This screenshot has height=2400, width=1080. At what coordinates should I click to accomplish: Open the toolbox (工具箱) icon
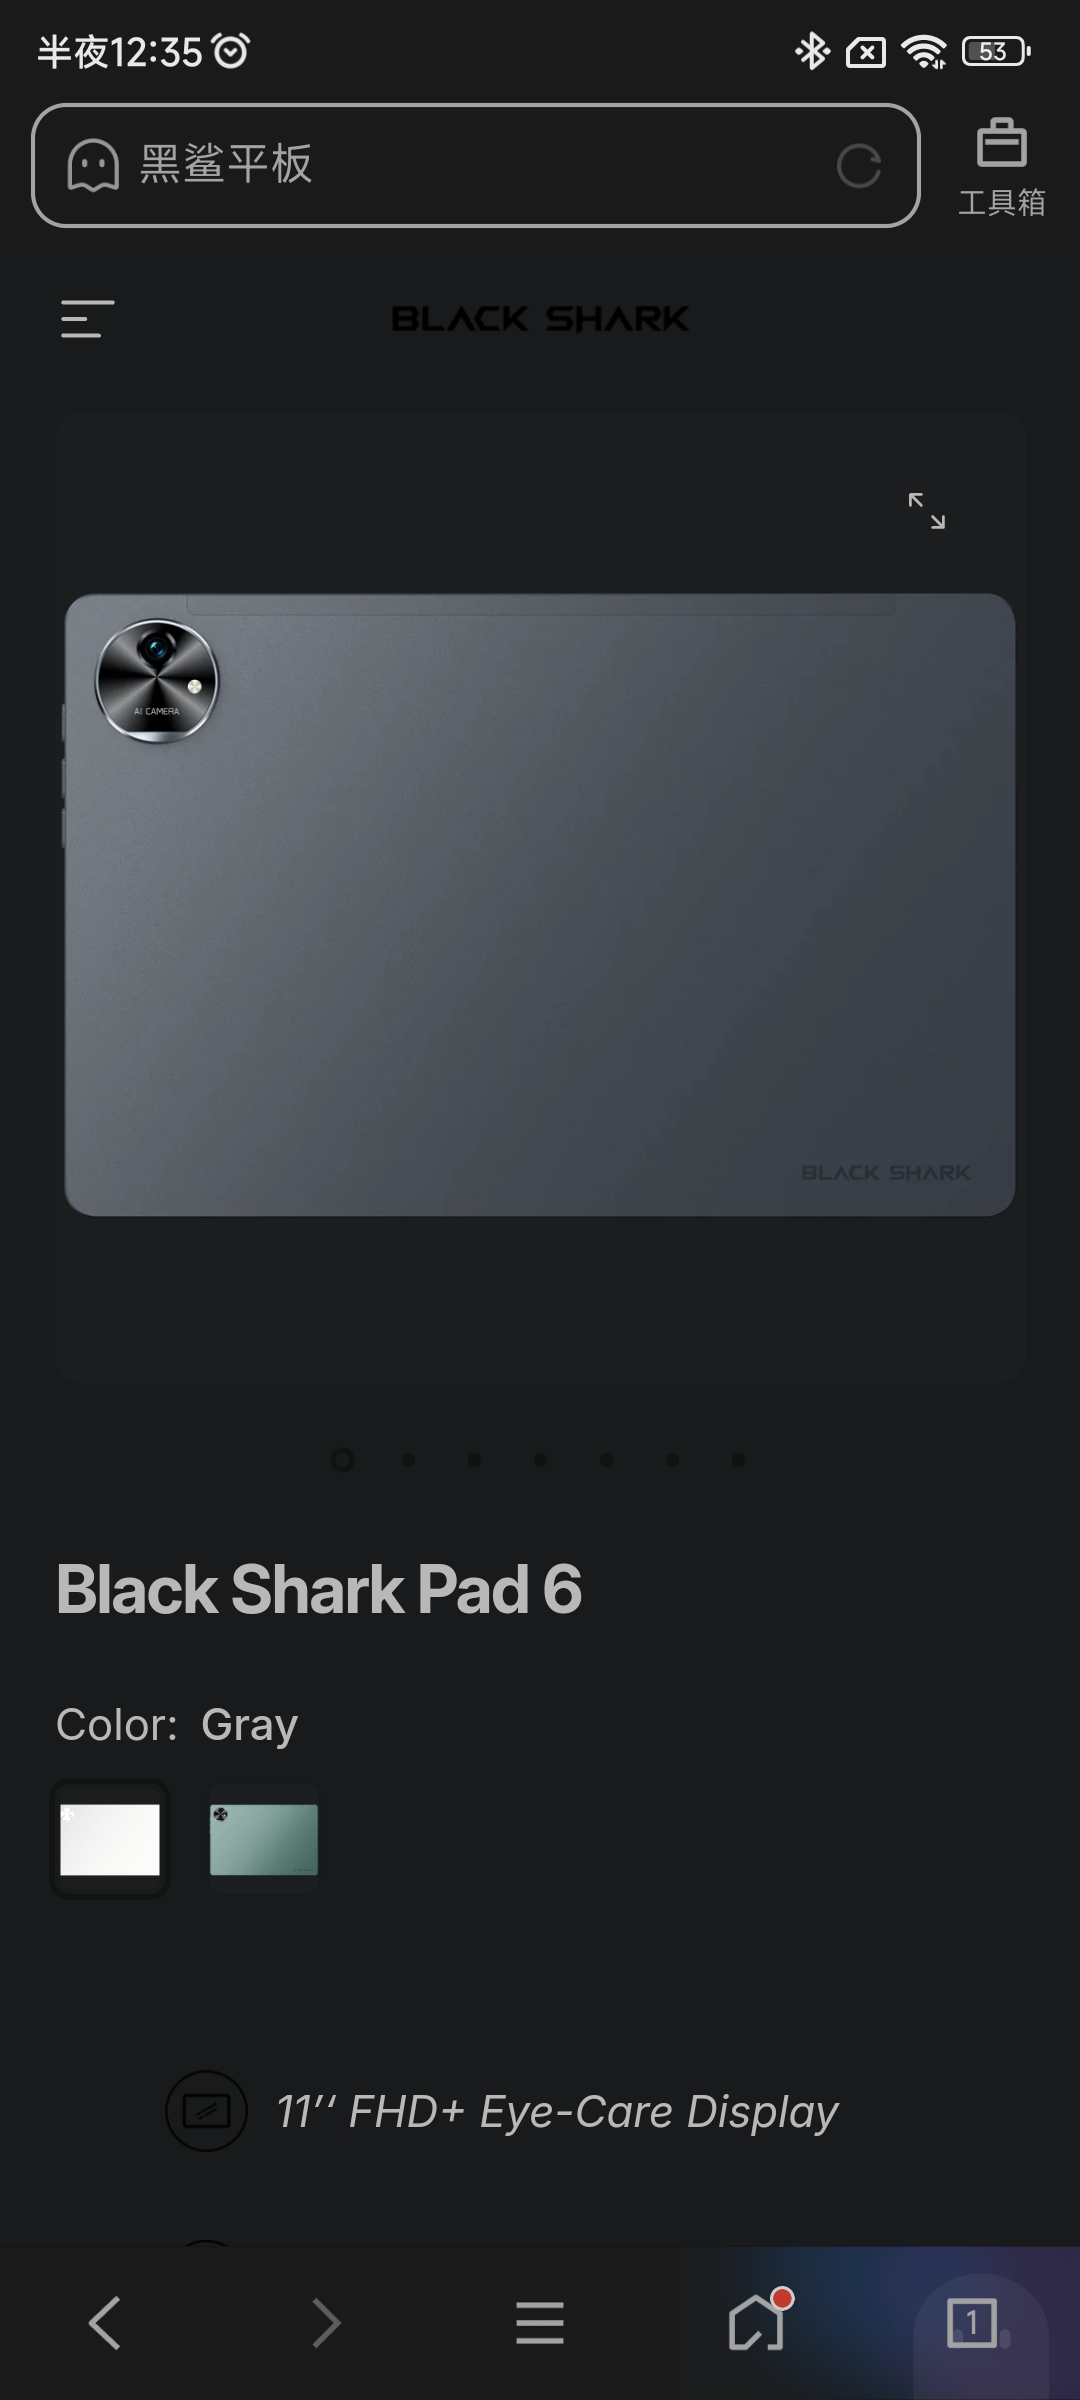point(1001,167)
